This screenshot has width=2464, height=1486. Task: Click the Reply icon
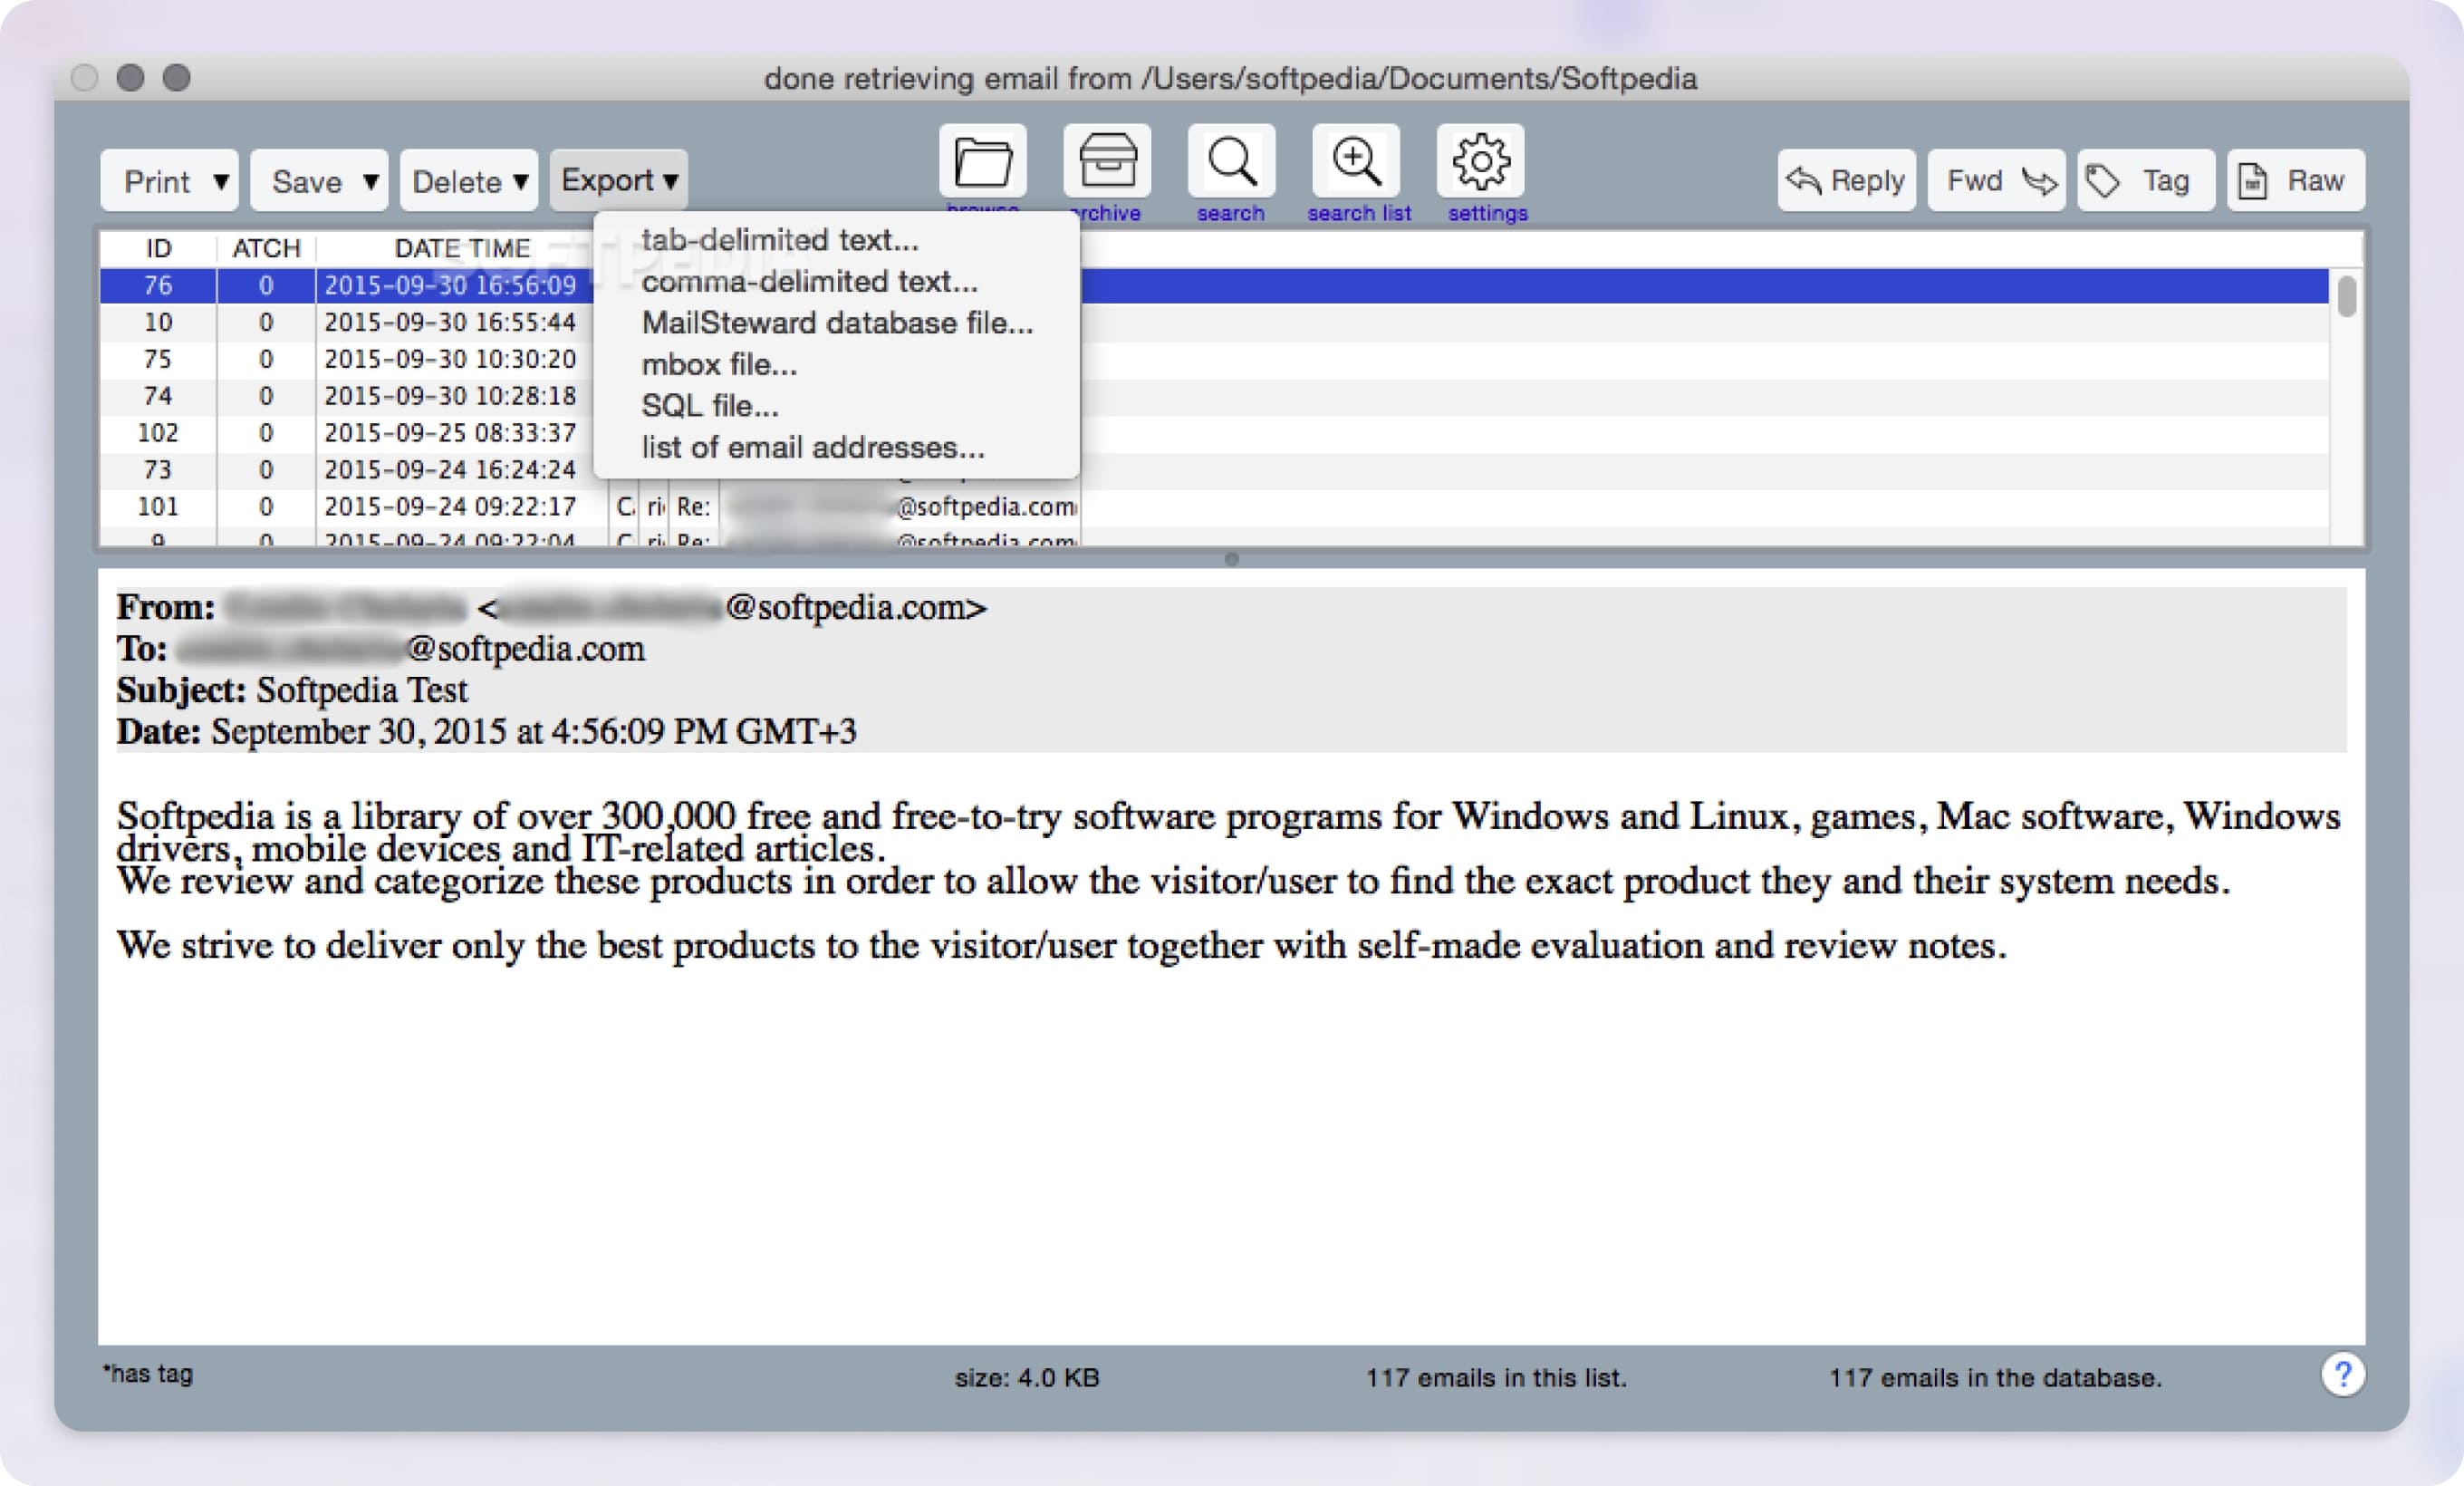pyautogui.click(x=1845, y=181)
